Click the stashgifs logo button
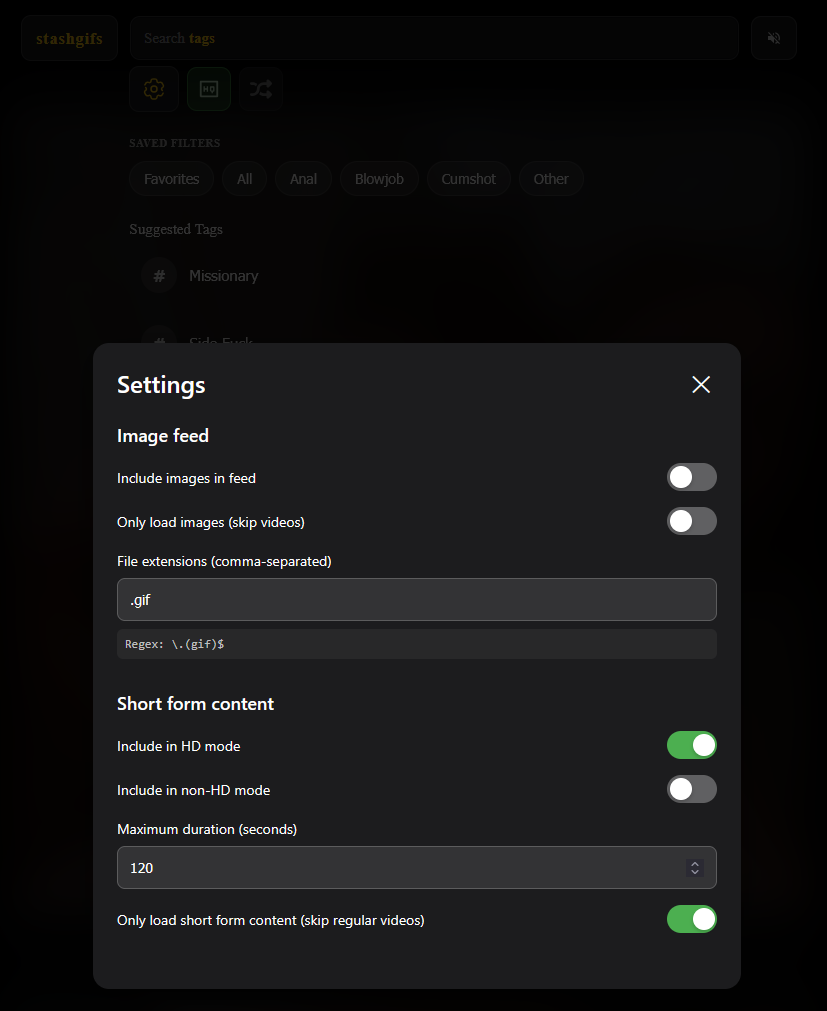Screen dimensions: 827x1011 pos(69,38)
